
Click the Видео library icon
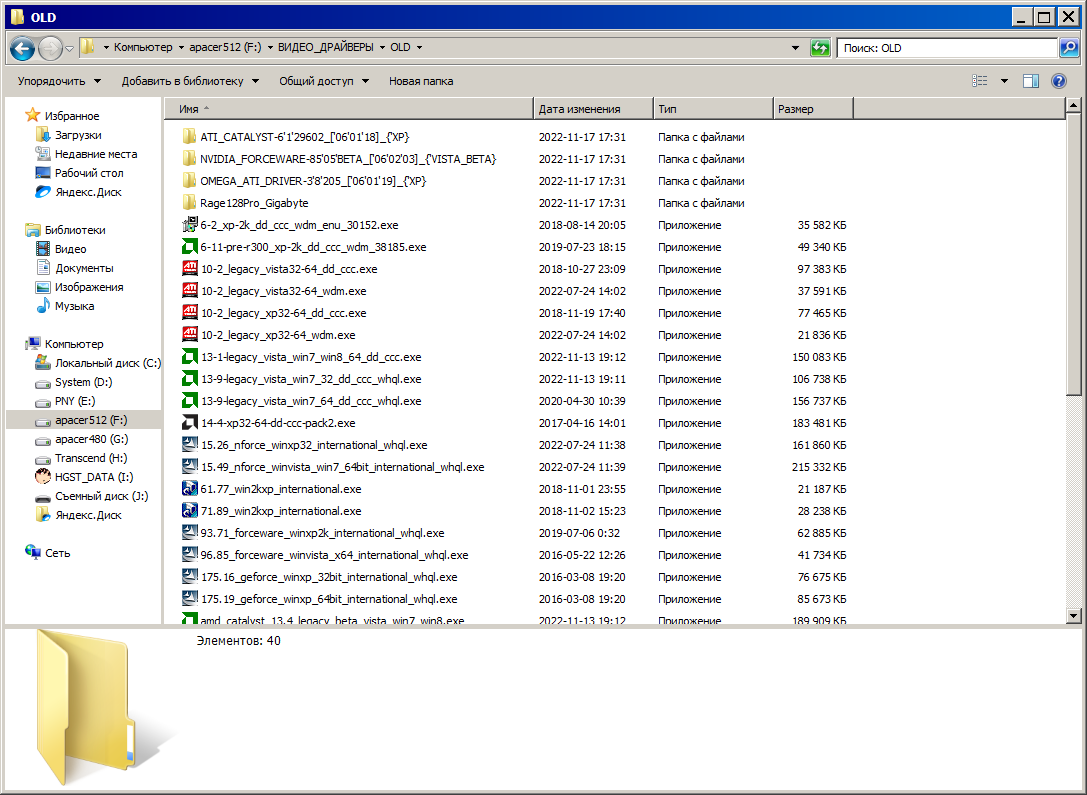[x=43, y=249]
